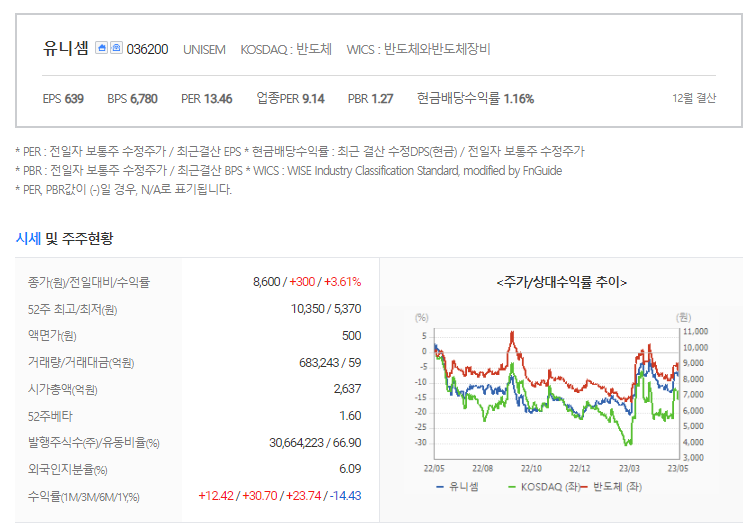Click the market cap value 2,637

point(347,389)
